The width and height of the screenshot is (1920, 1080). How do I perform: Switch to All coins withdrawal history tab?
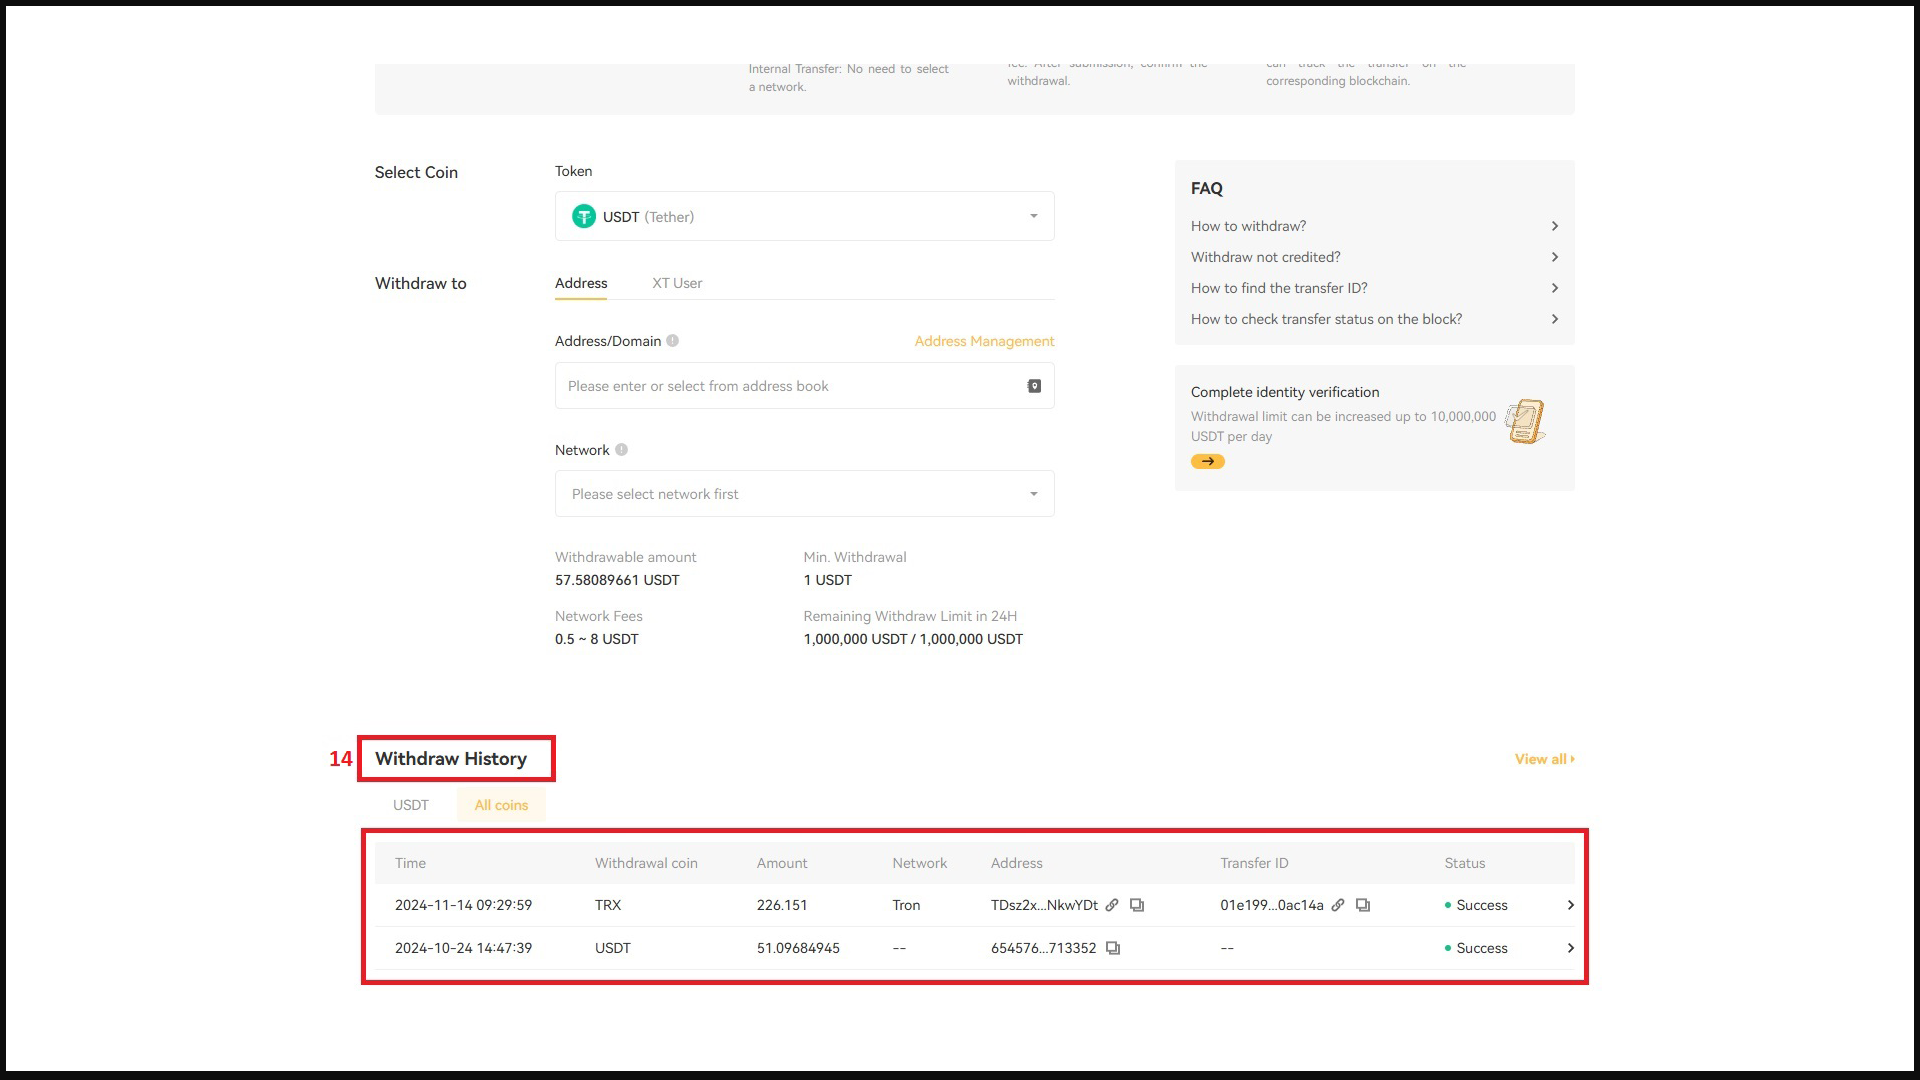pos(501,804)
